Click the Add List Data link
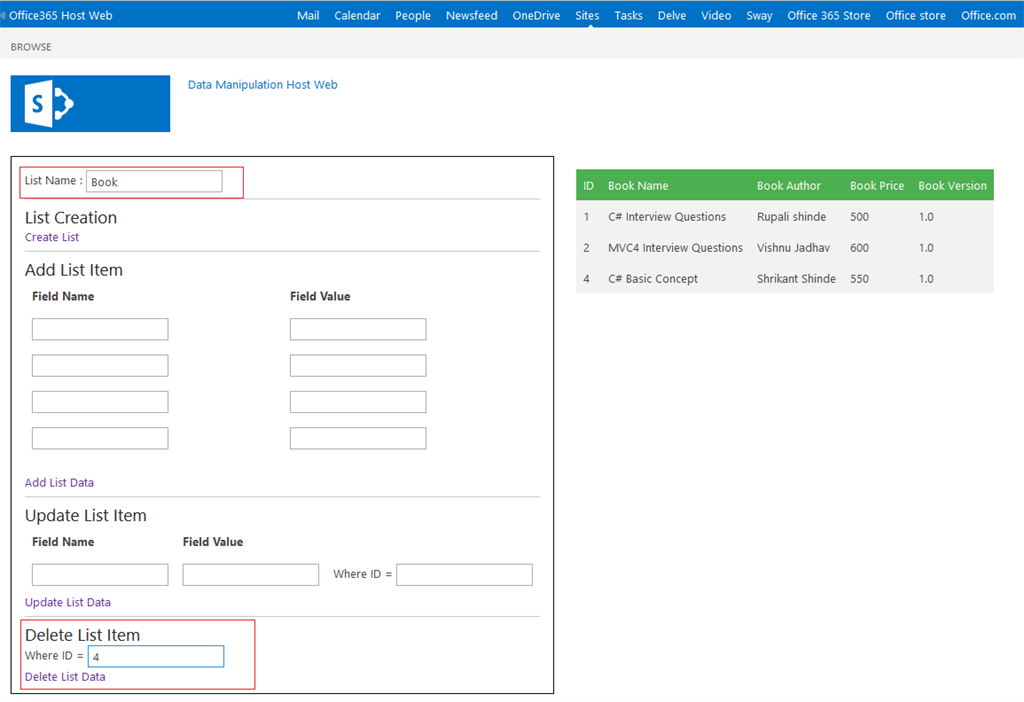 pyautogui.click(x=59, y=483)
